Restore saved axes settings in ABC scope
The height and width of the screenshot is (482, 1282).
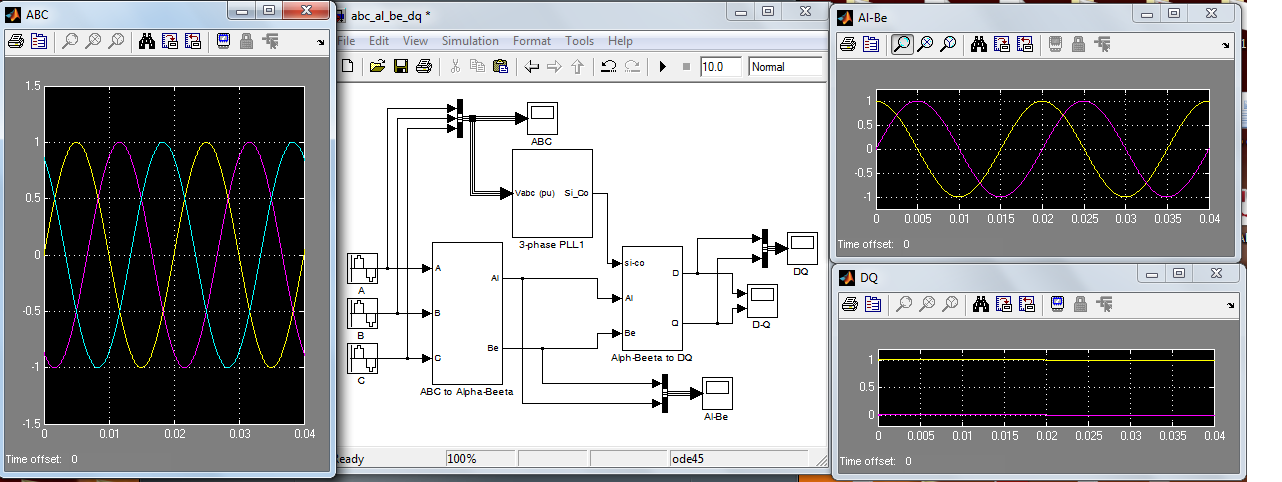click(193, 42)
